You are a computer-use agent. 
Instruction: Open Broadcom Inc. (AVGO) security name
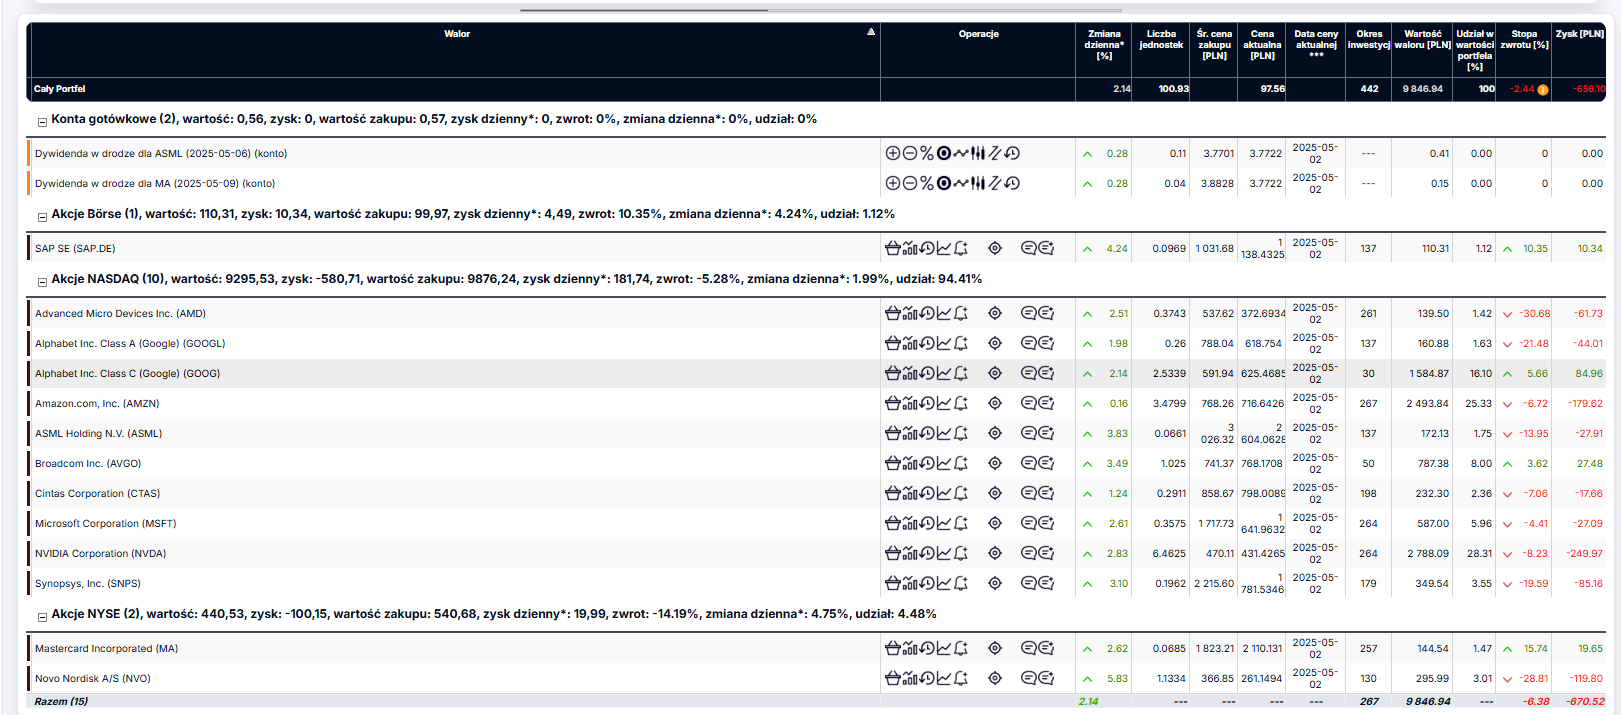88,463
